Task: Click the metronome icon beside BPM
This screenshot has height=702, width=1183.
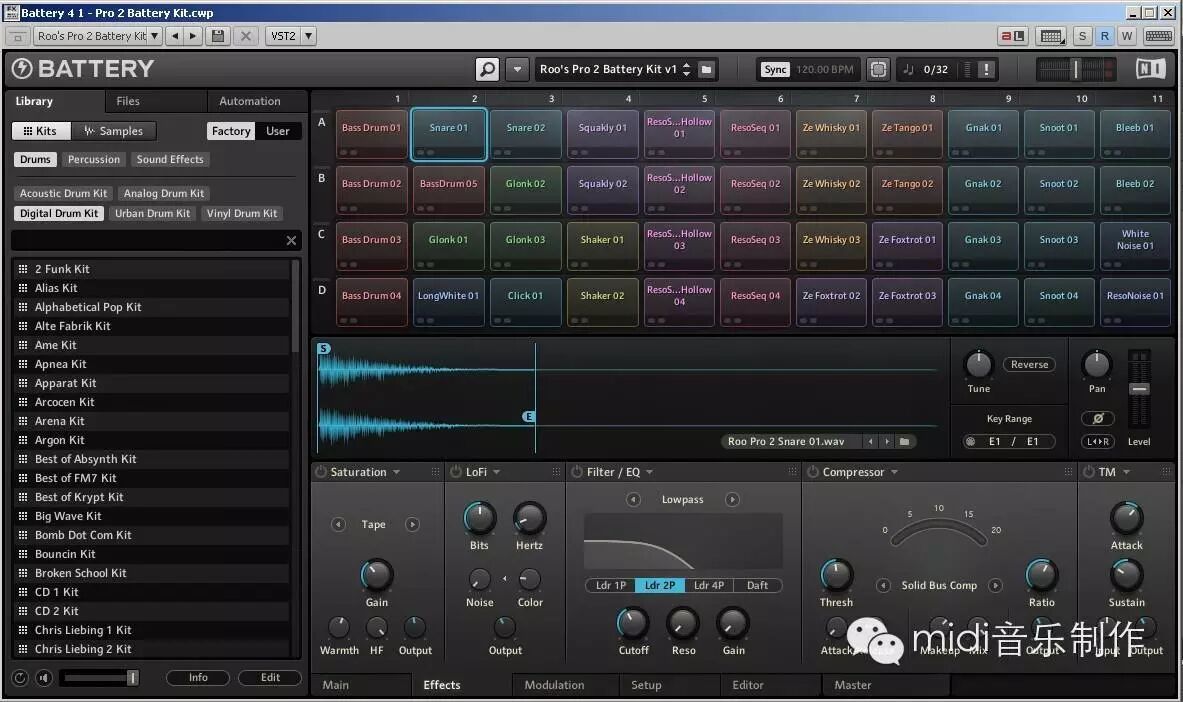Action: point(878,69)
